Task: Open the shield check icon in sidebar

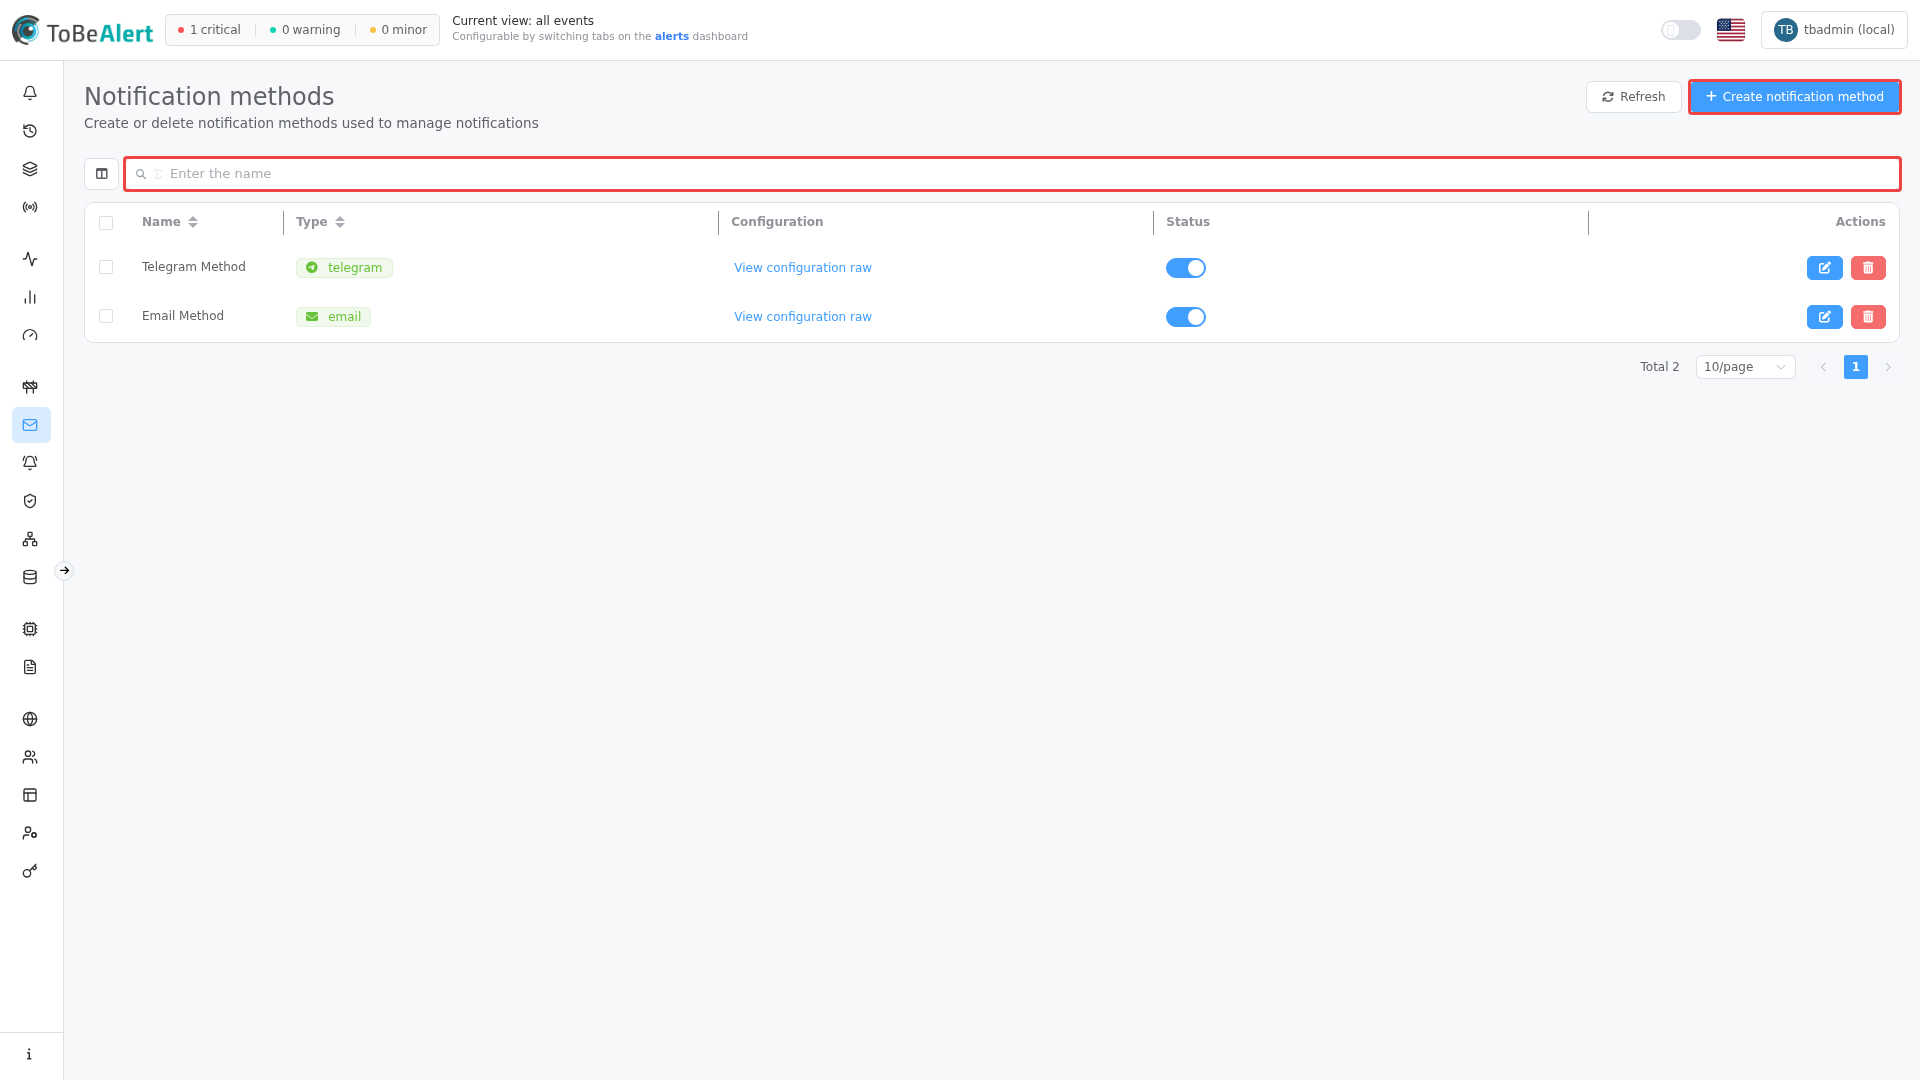Action: click(30, 501)
